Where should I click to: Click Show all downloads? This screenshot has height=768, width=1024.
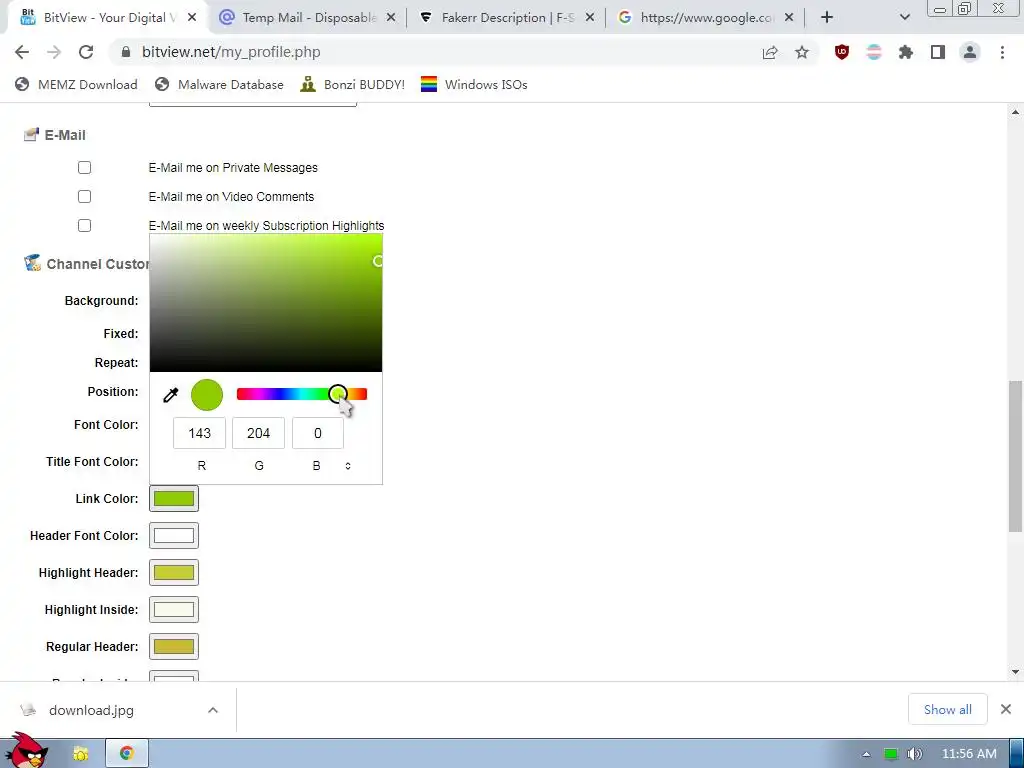[x=947, y=709]
